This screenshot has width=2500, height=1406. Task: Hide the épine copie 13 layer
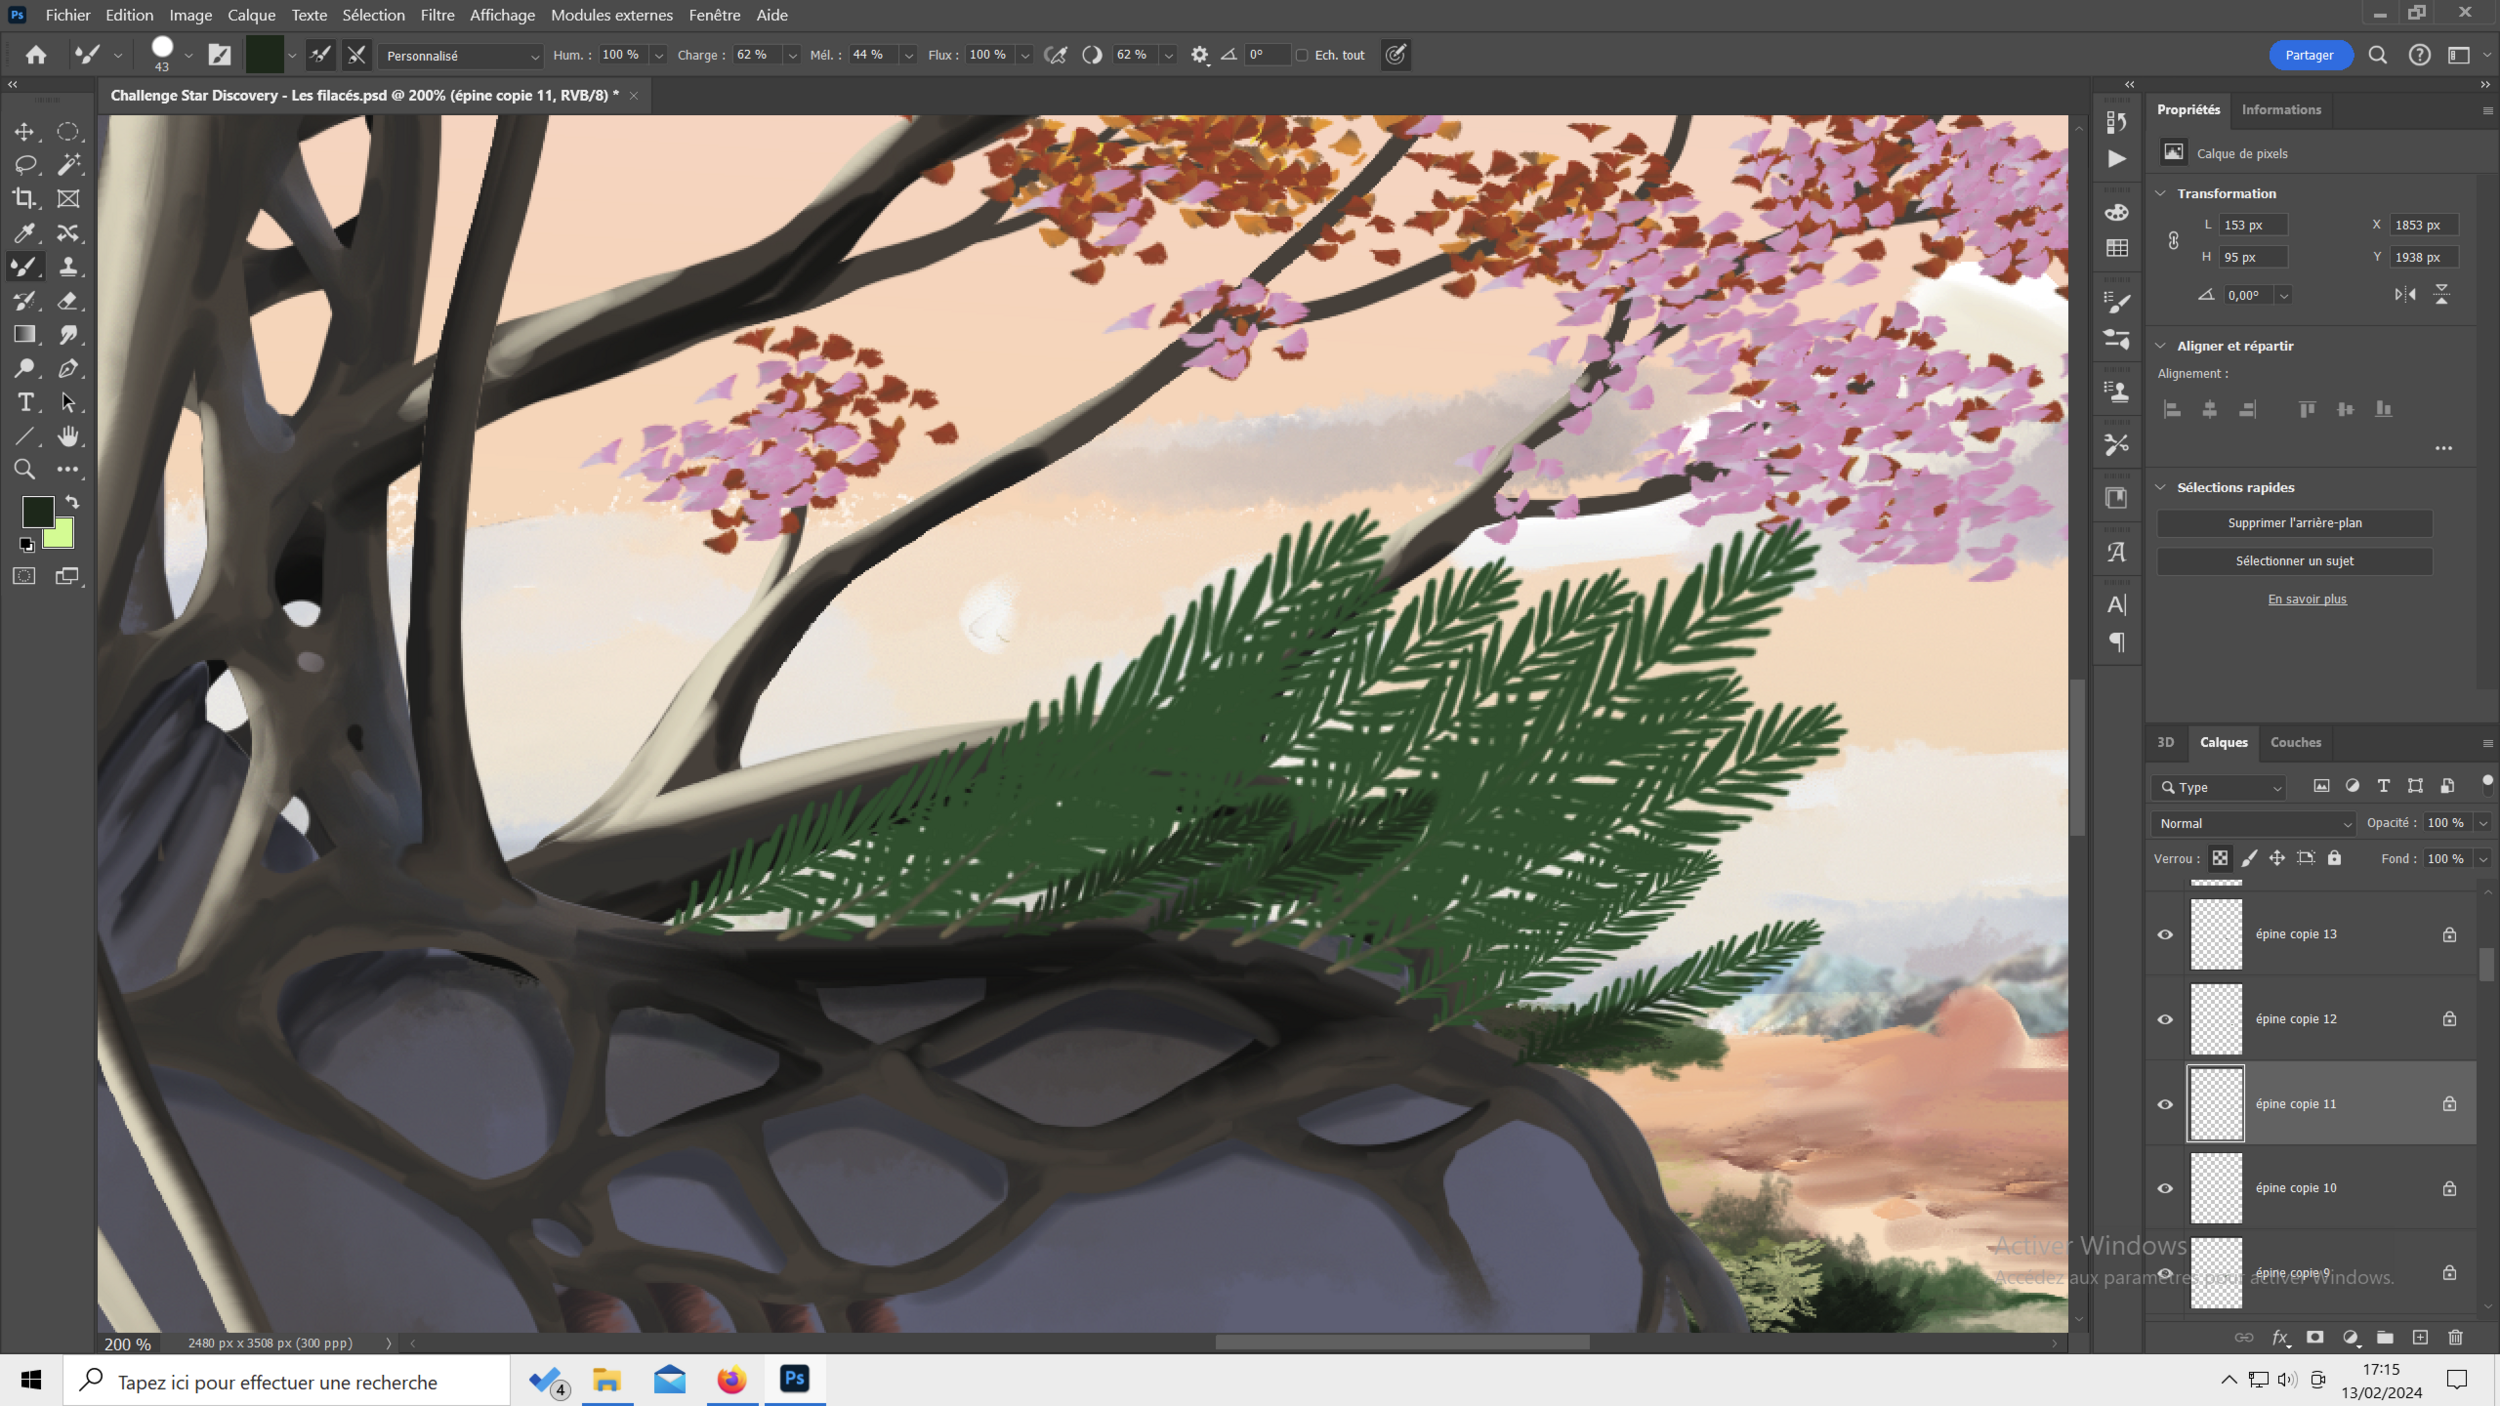(x=2165, y=934)
